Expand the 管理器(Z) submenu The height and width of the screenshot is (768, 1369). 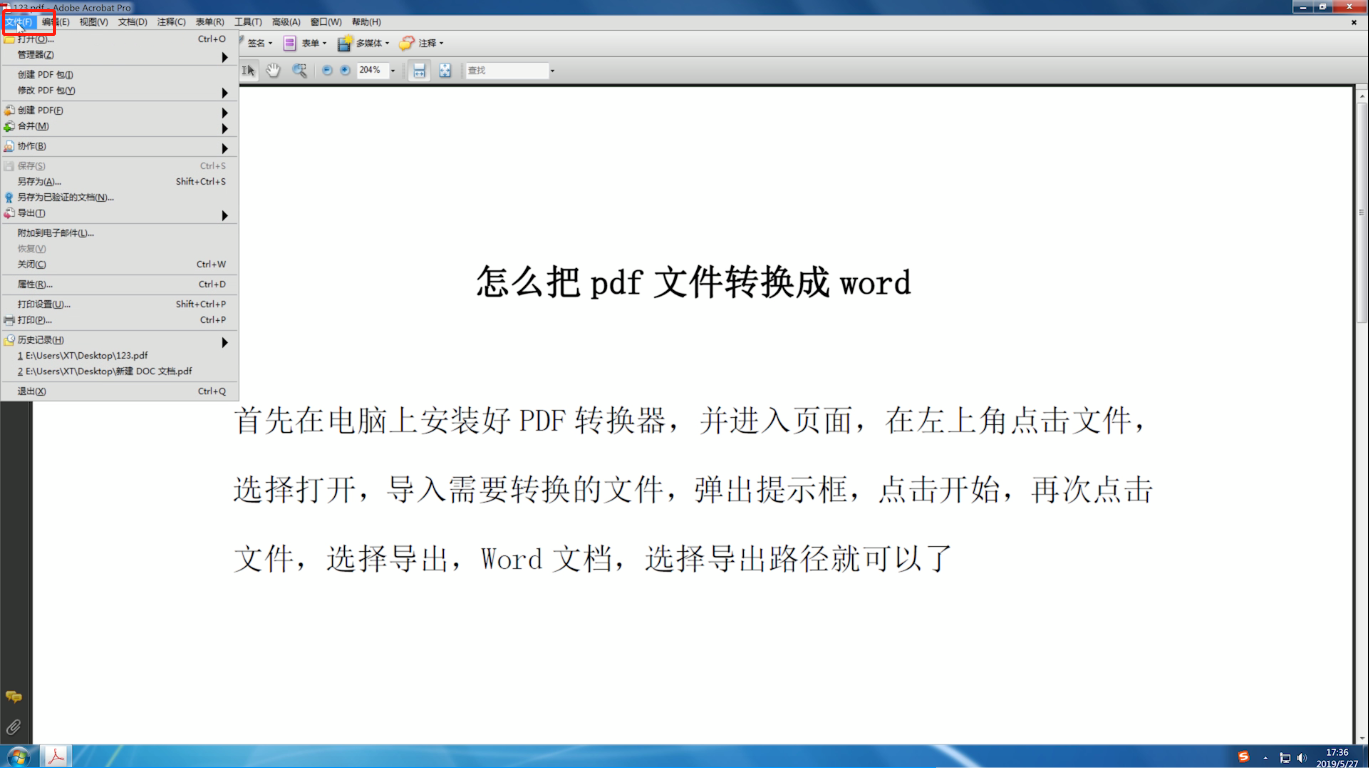pyautogui.click(x=119, y=55)
